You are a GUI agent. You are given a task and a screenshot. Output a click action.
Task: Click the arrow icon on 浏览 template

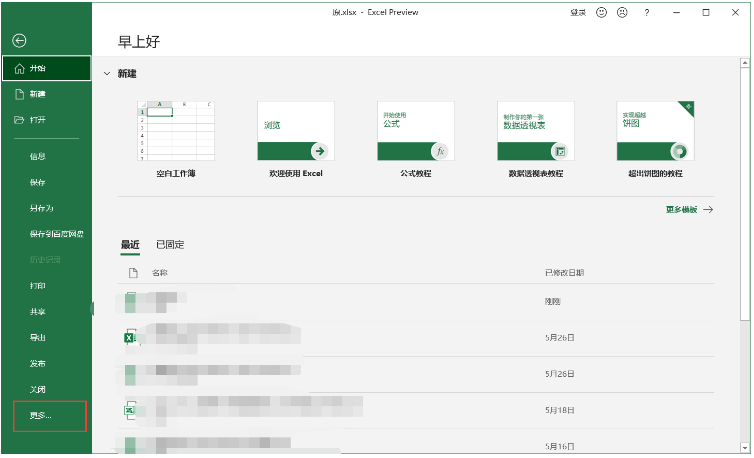(x=319, y=151)
